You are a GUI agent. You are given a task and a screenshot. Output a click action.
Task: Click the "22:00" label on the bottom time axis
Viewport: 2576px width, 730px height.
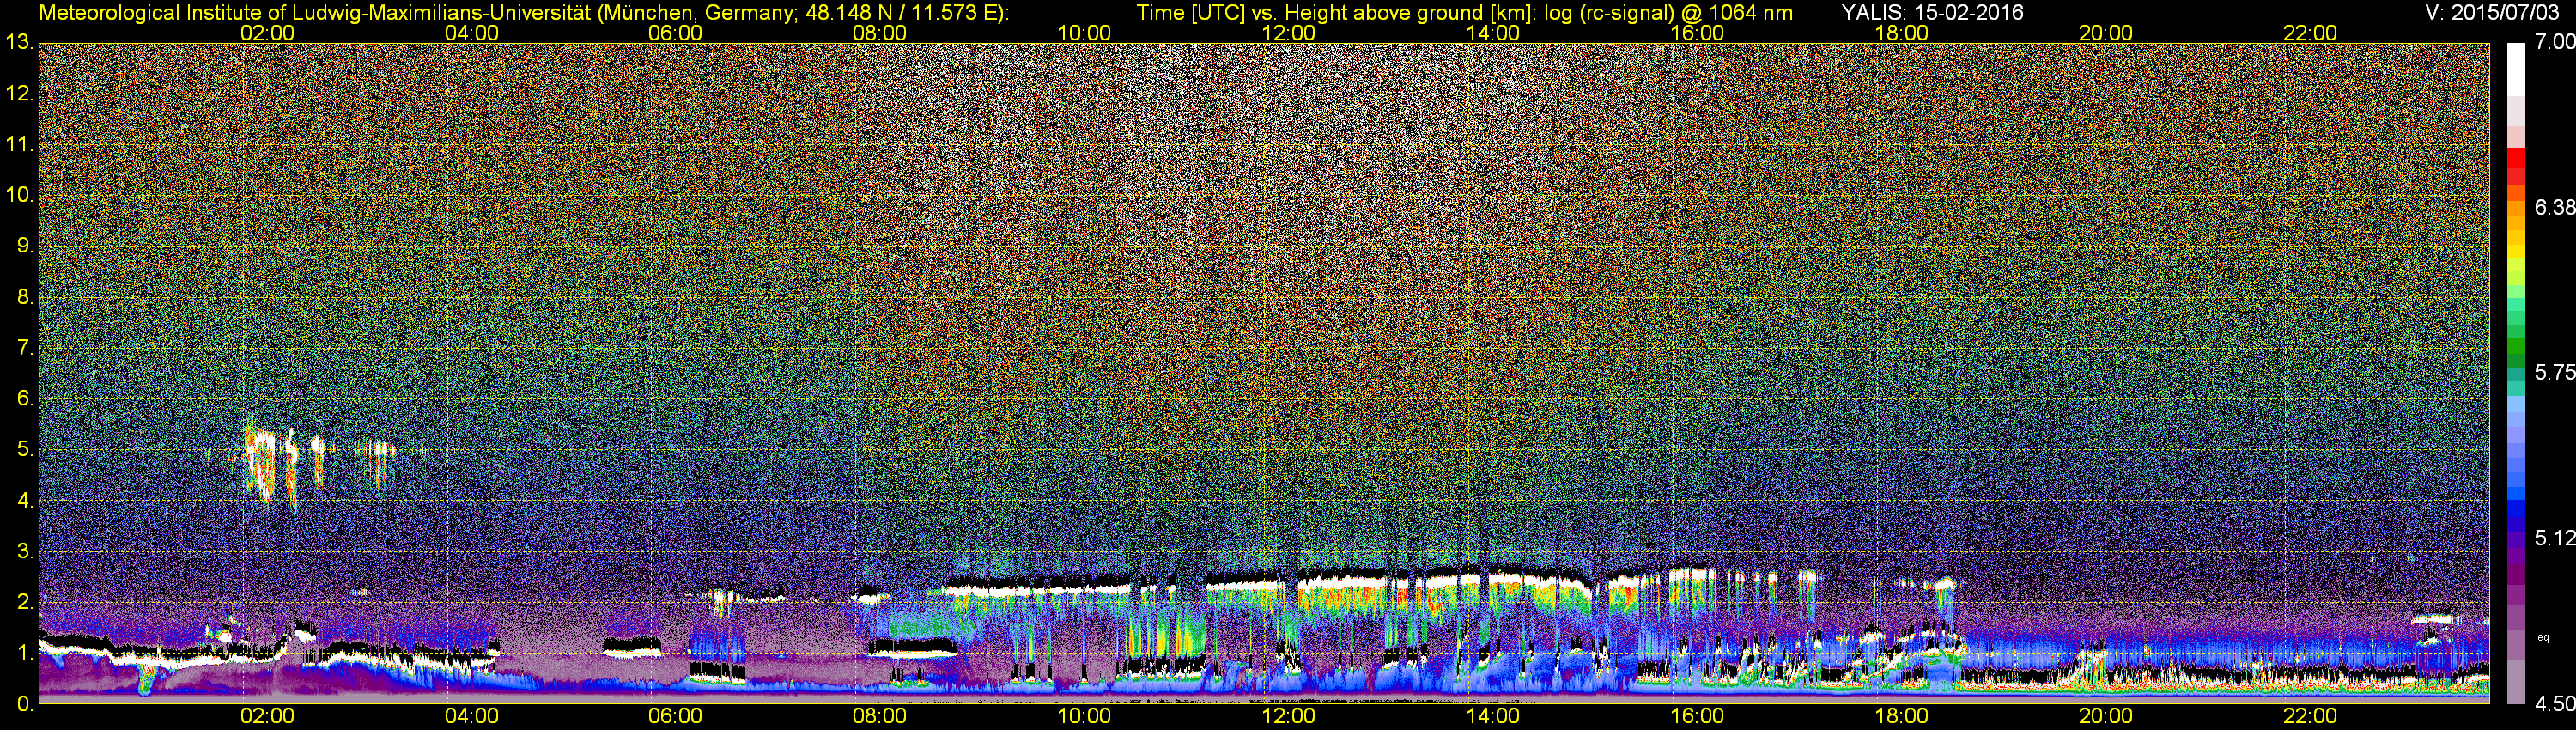[2310, 716]
